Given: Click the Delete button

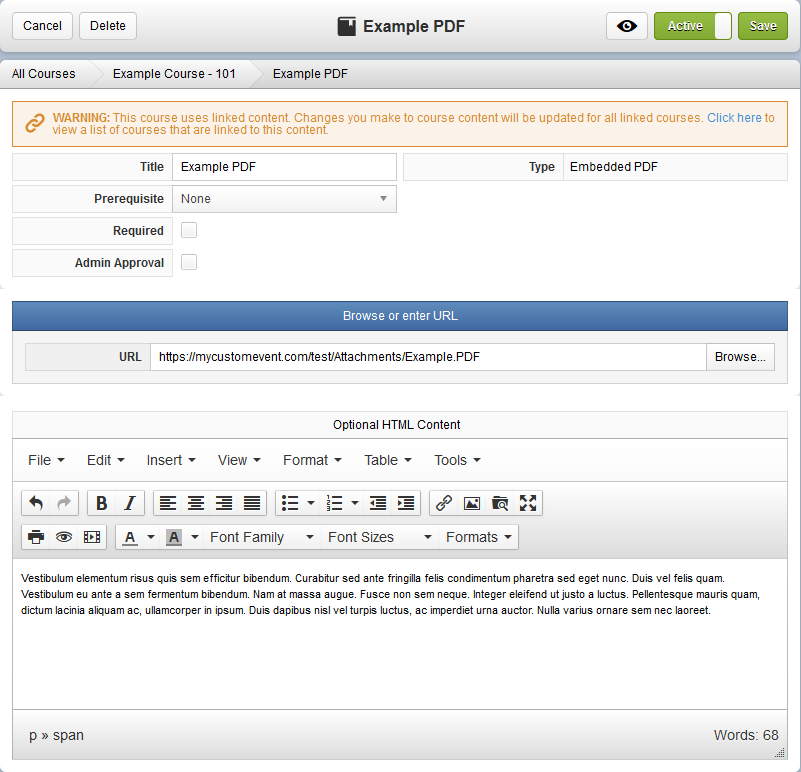Looking at the screenshot, I should click(108, 26).
